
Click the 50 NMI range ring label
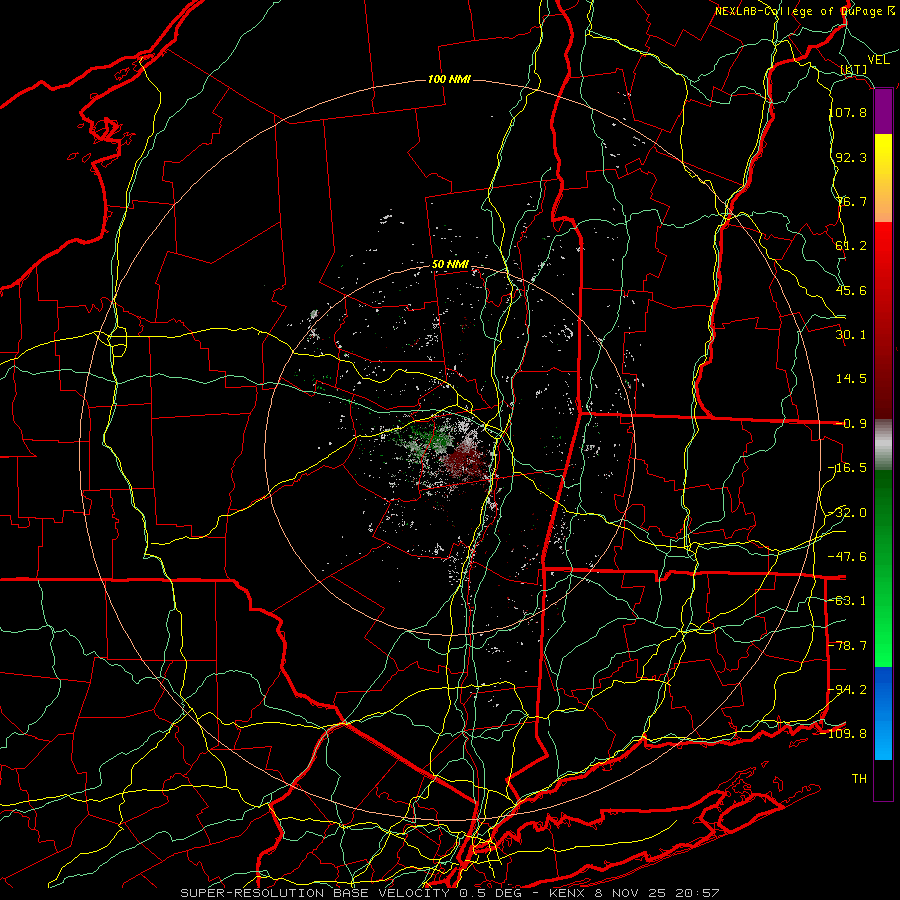pyautogui.click(x=450, y=265)
